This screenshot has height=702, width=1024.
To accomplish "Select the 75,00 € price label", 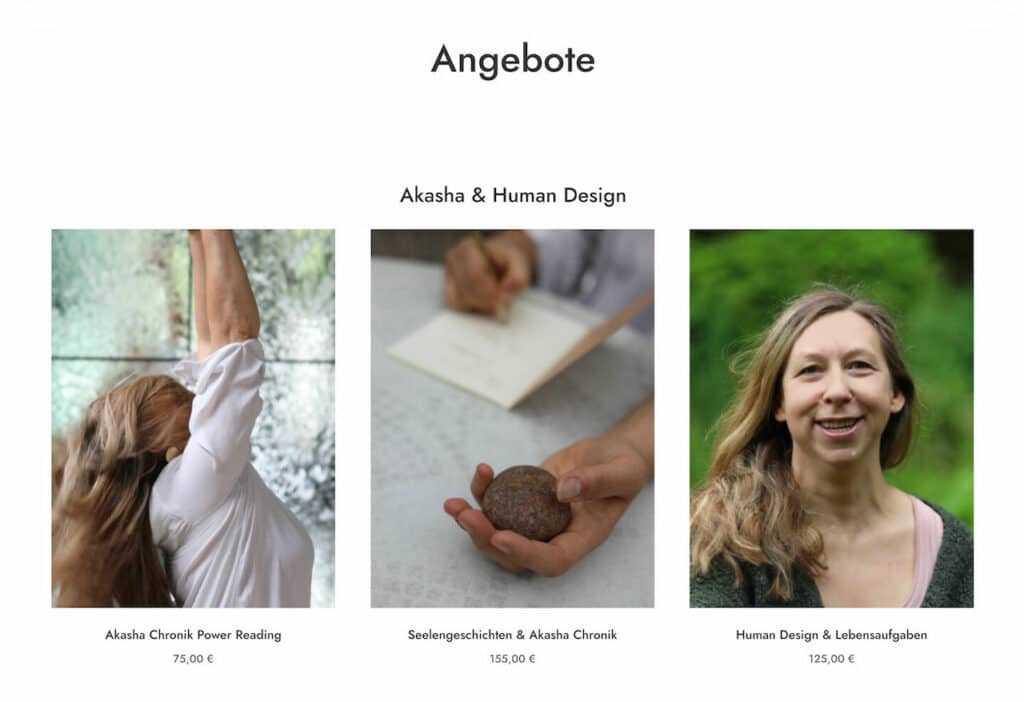I will click(x=193, y=659).
